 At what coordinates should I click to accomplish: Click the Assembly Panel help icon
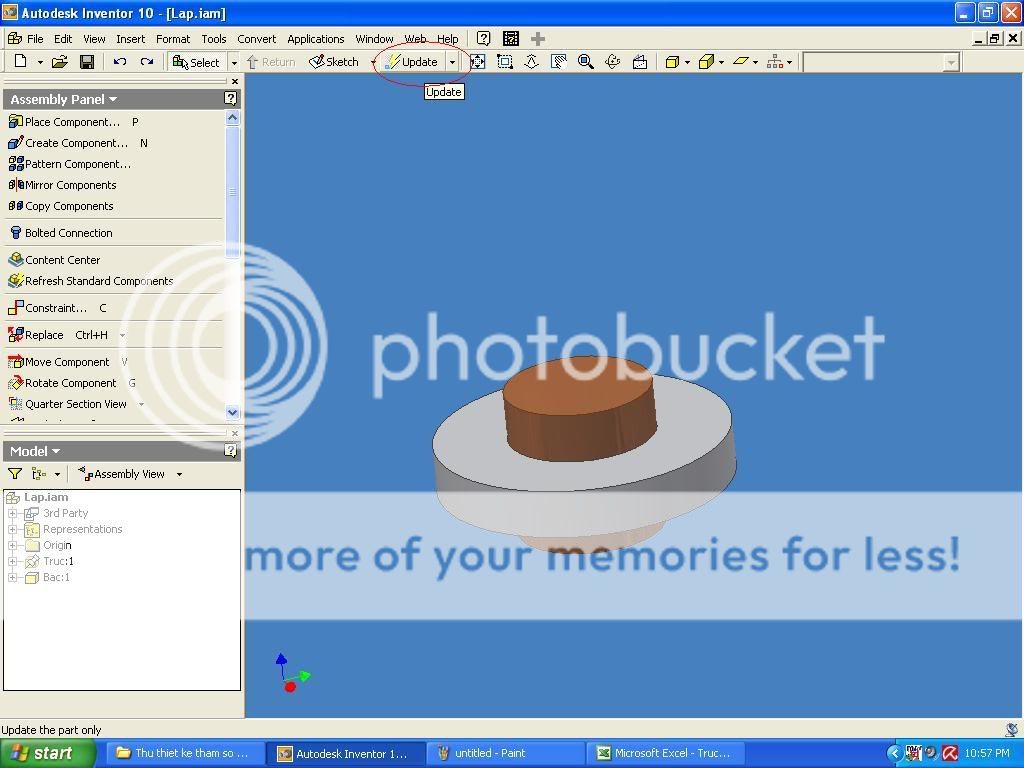pos(231,99)
